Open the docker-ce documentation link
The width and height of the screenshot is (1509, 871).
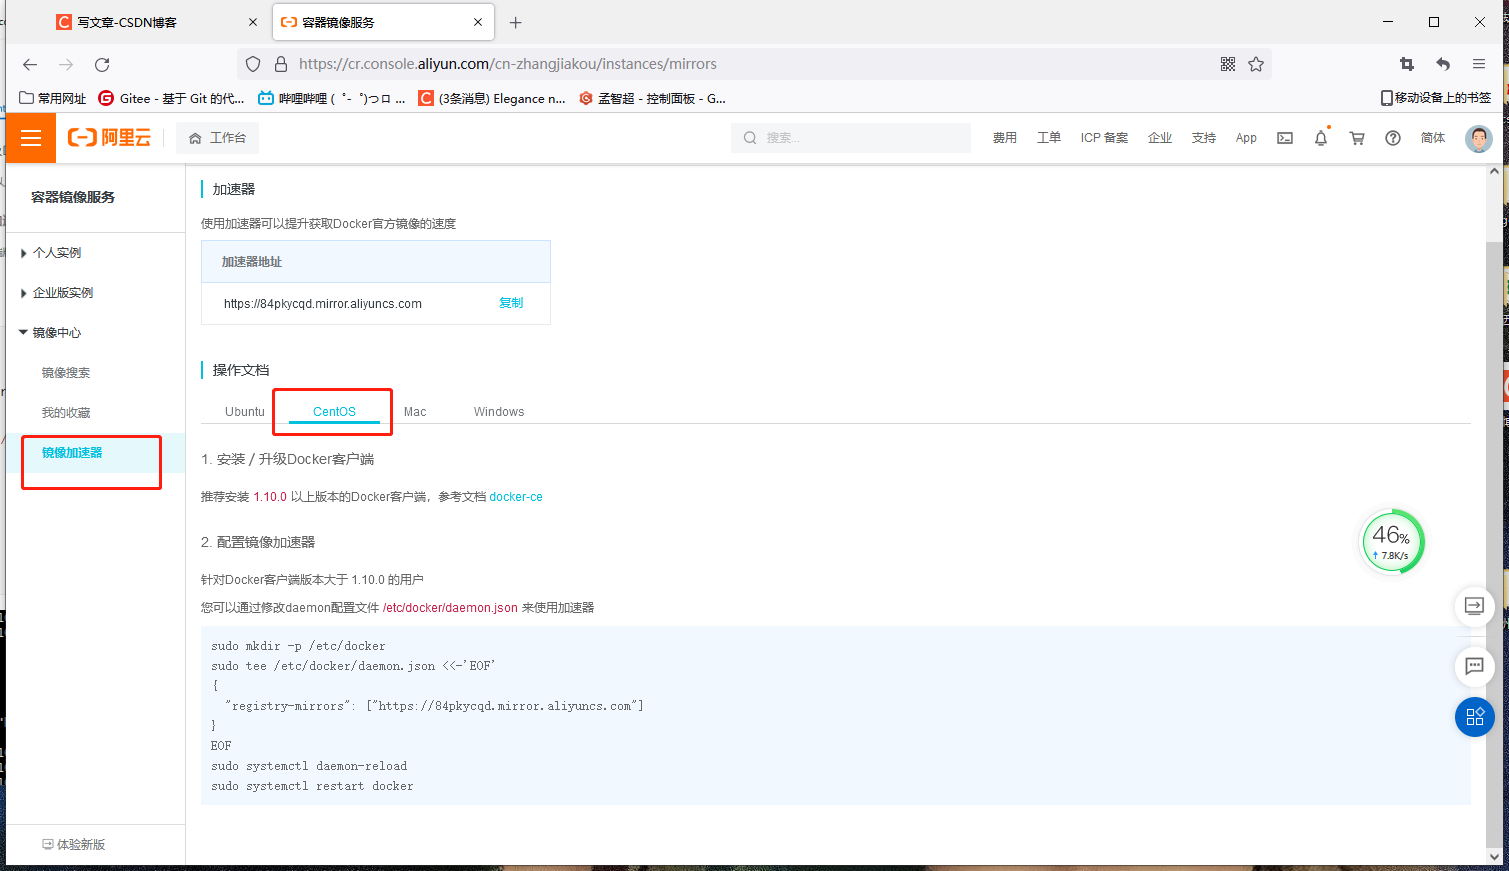(x=516, y=497)
